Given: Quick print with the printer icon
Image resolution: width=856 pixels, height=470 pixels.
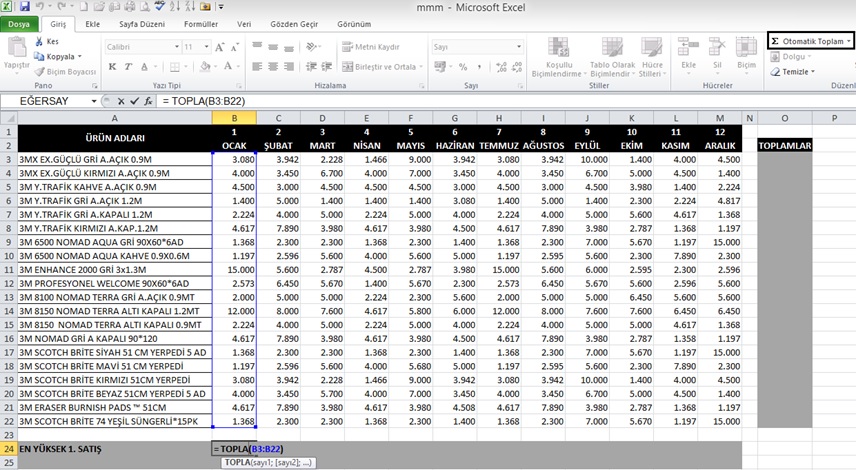Looking at the screenshot, I should pos(129,7).
